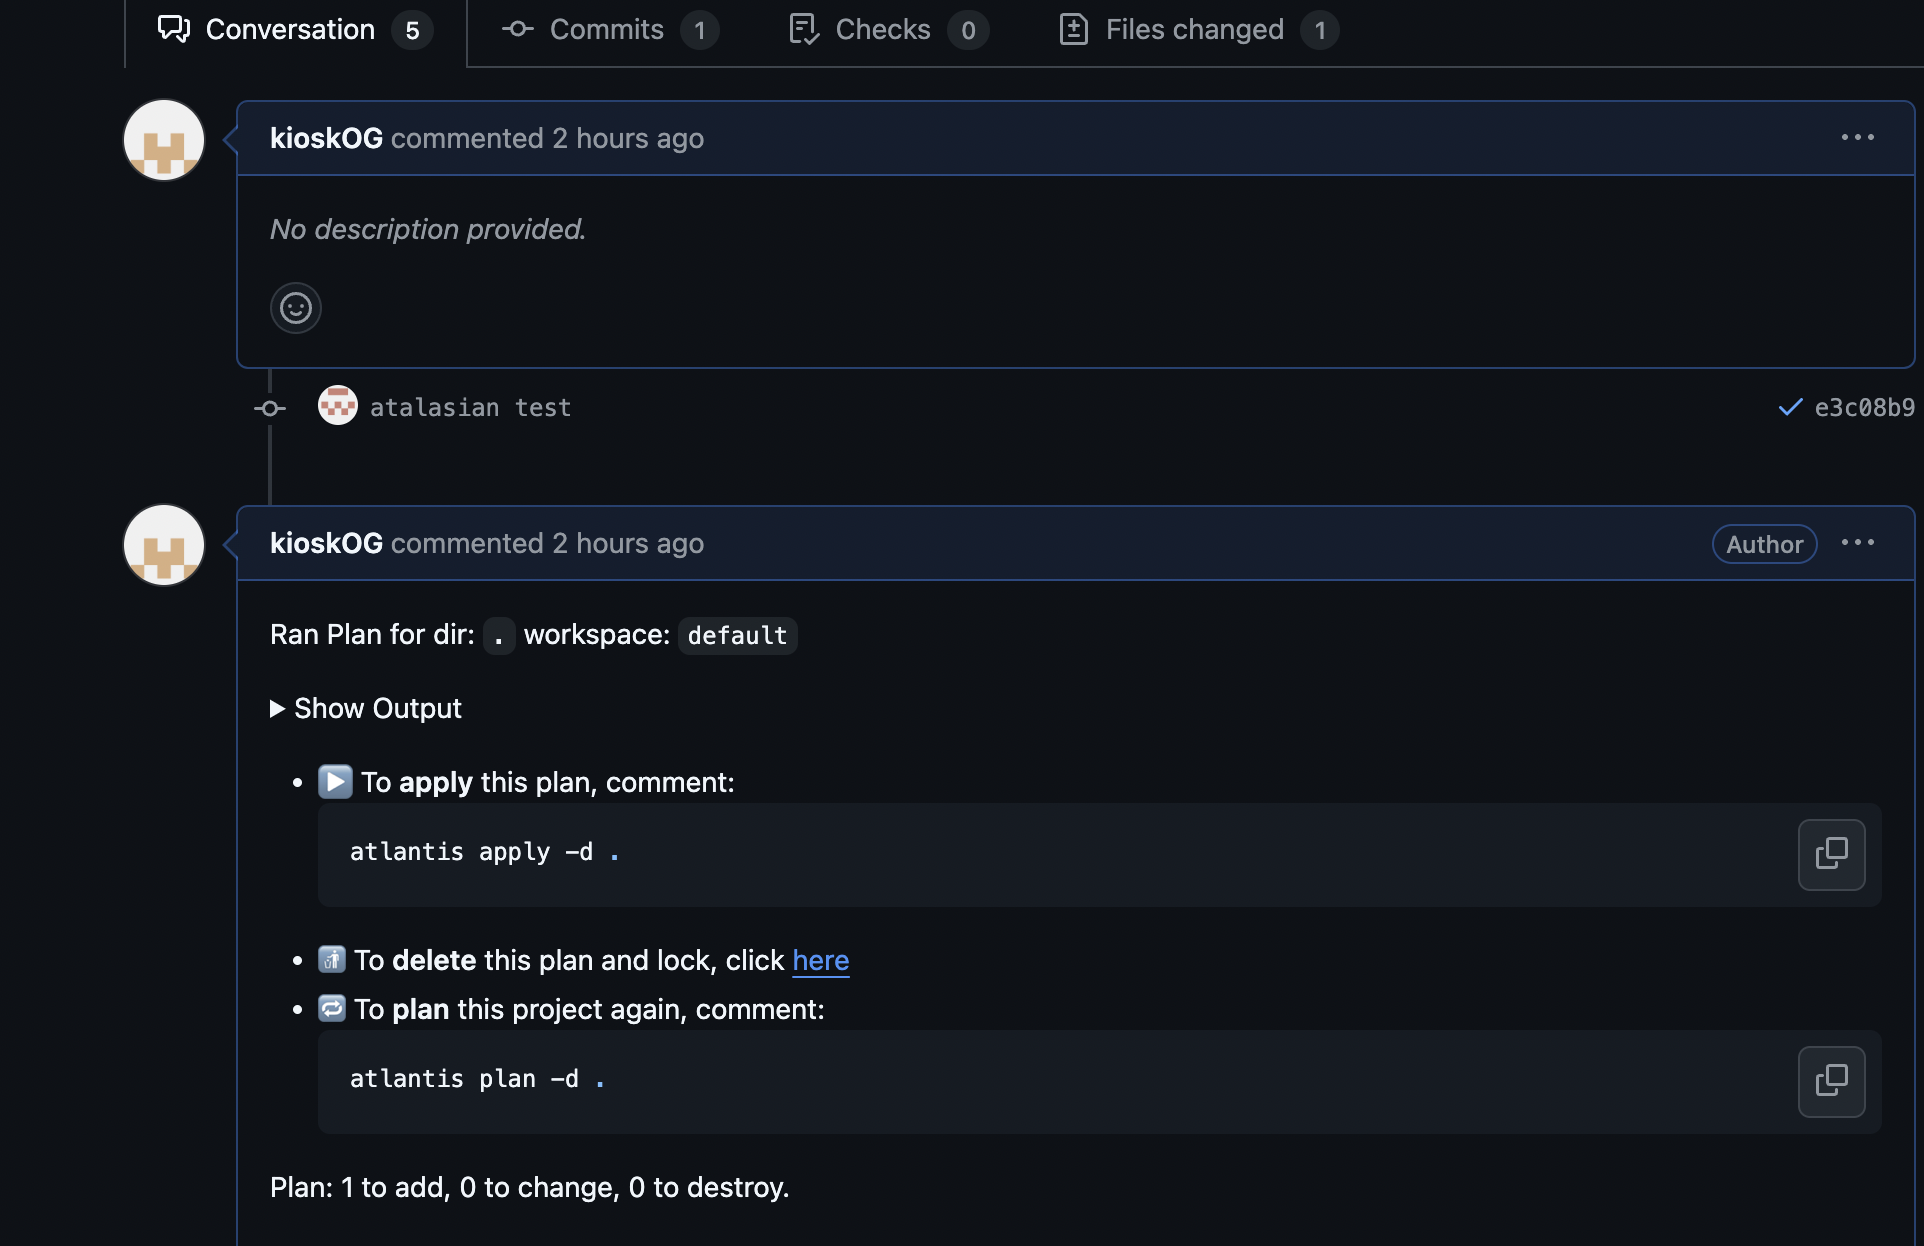Click kioskOG username in first comment

pyautogui.click(x=326, y=139)
